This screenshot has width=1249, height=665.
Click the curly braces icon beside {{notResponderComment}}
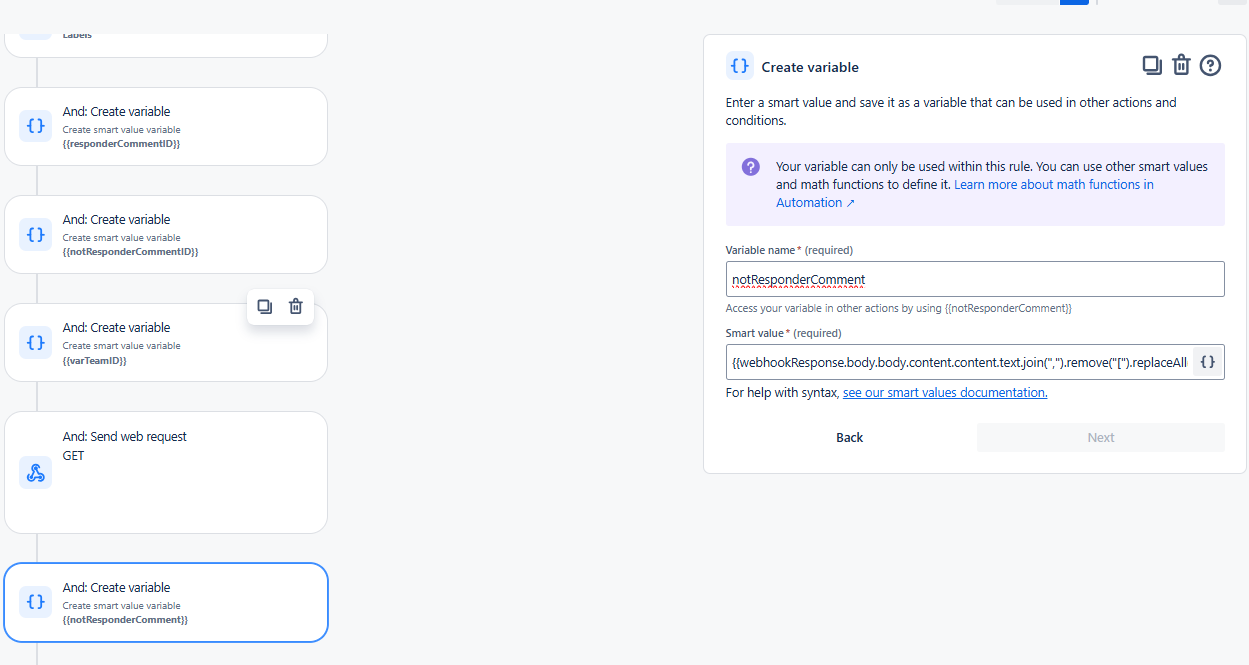pos(36,602)
